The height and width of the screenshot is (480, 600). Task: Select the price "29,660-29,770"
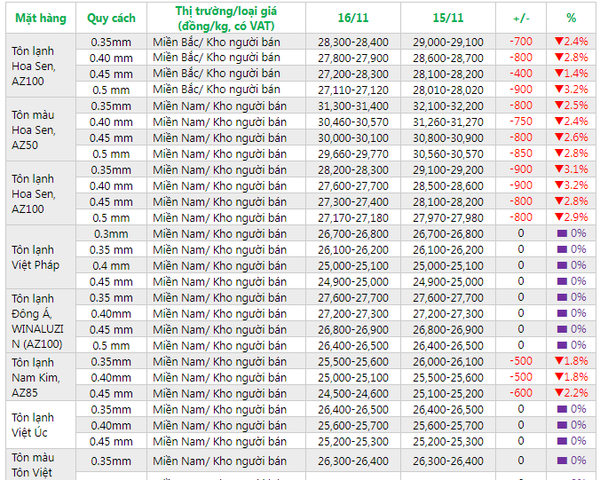(353, 154)
